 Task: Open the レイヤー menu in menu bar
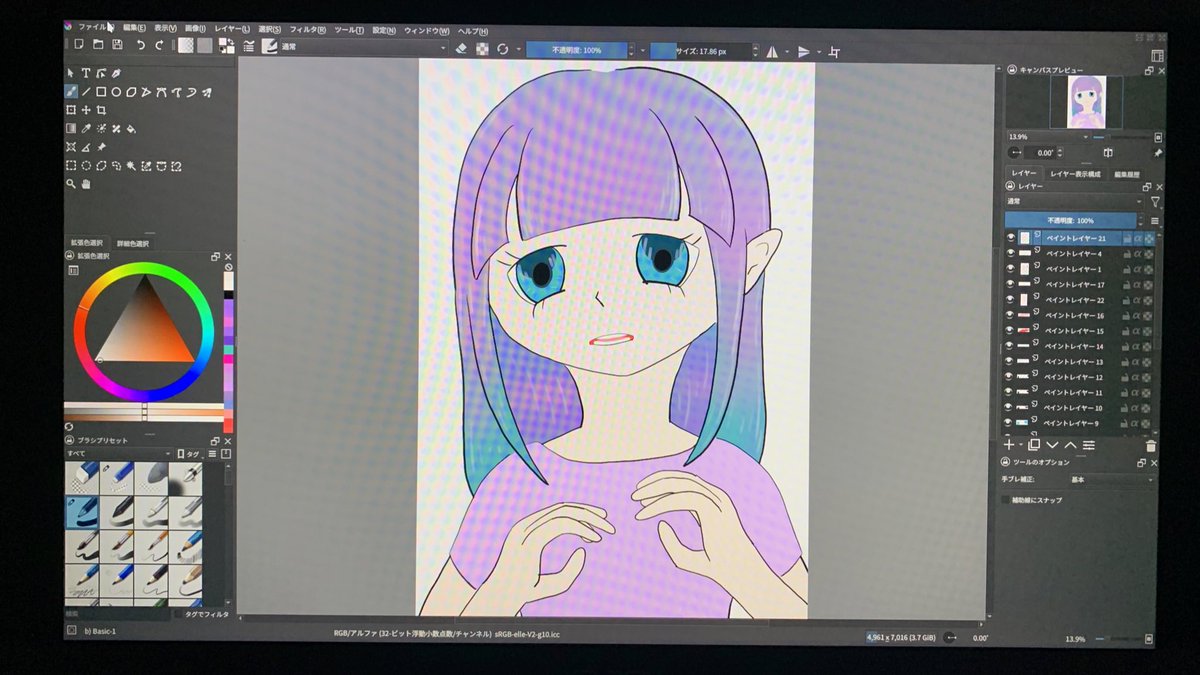[232, 29]
